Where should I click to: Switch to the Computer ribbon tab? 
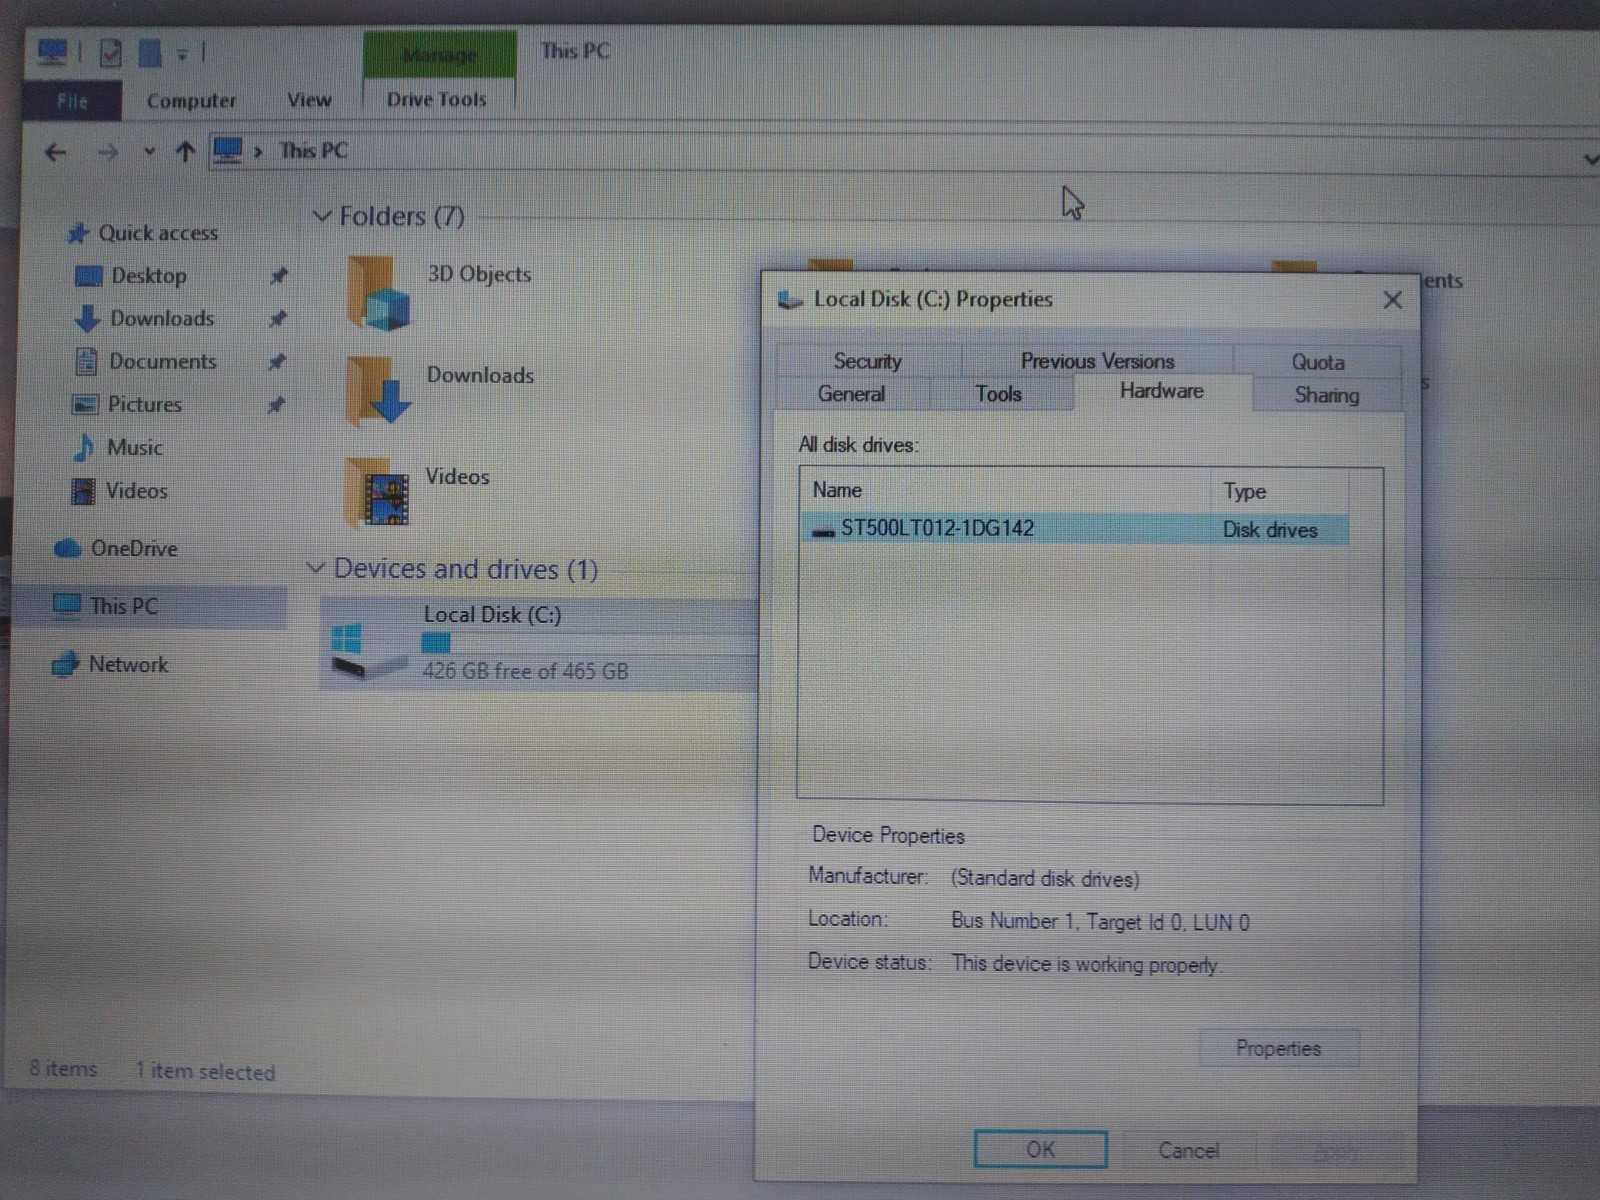tap(191, 101)
